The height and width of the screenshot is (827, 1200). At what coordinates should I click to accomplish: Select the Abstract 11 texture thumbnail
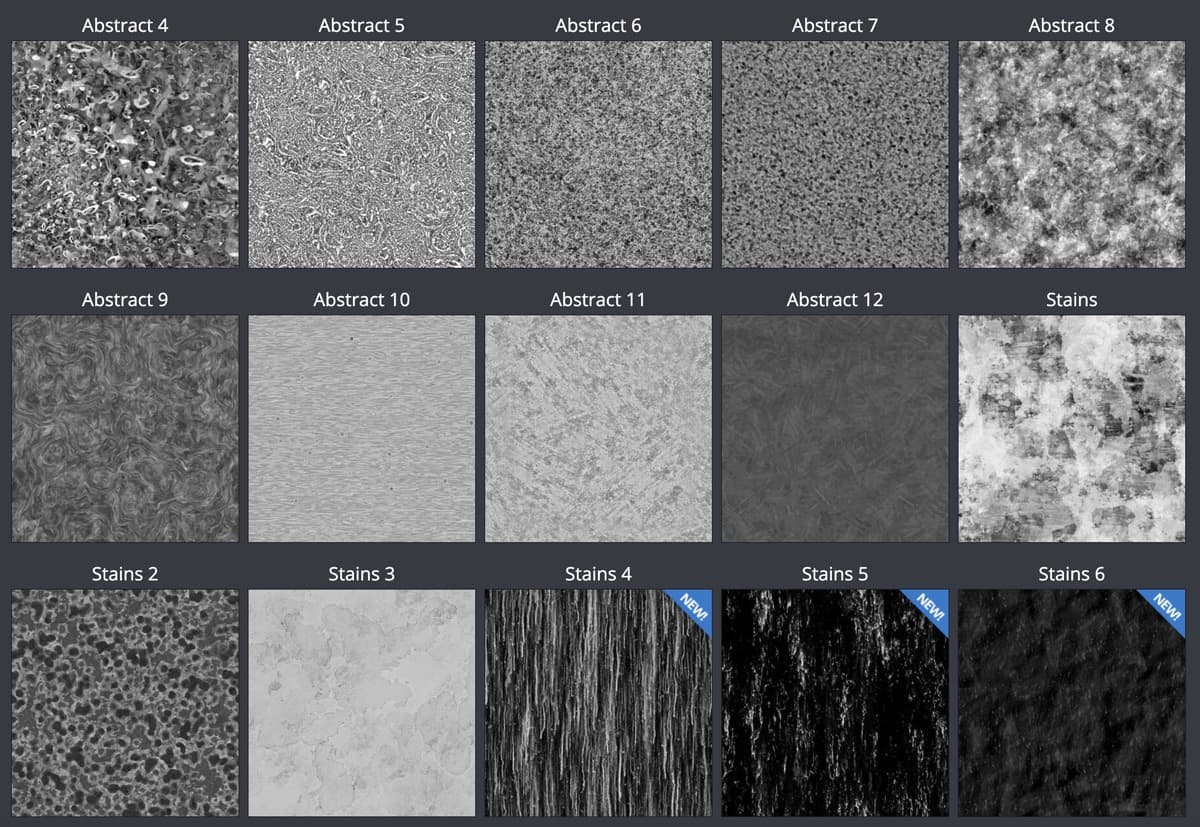click(598, 429)
